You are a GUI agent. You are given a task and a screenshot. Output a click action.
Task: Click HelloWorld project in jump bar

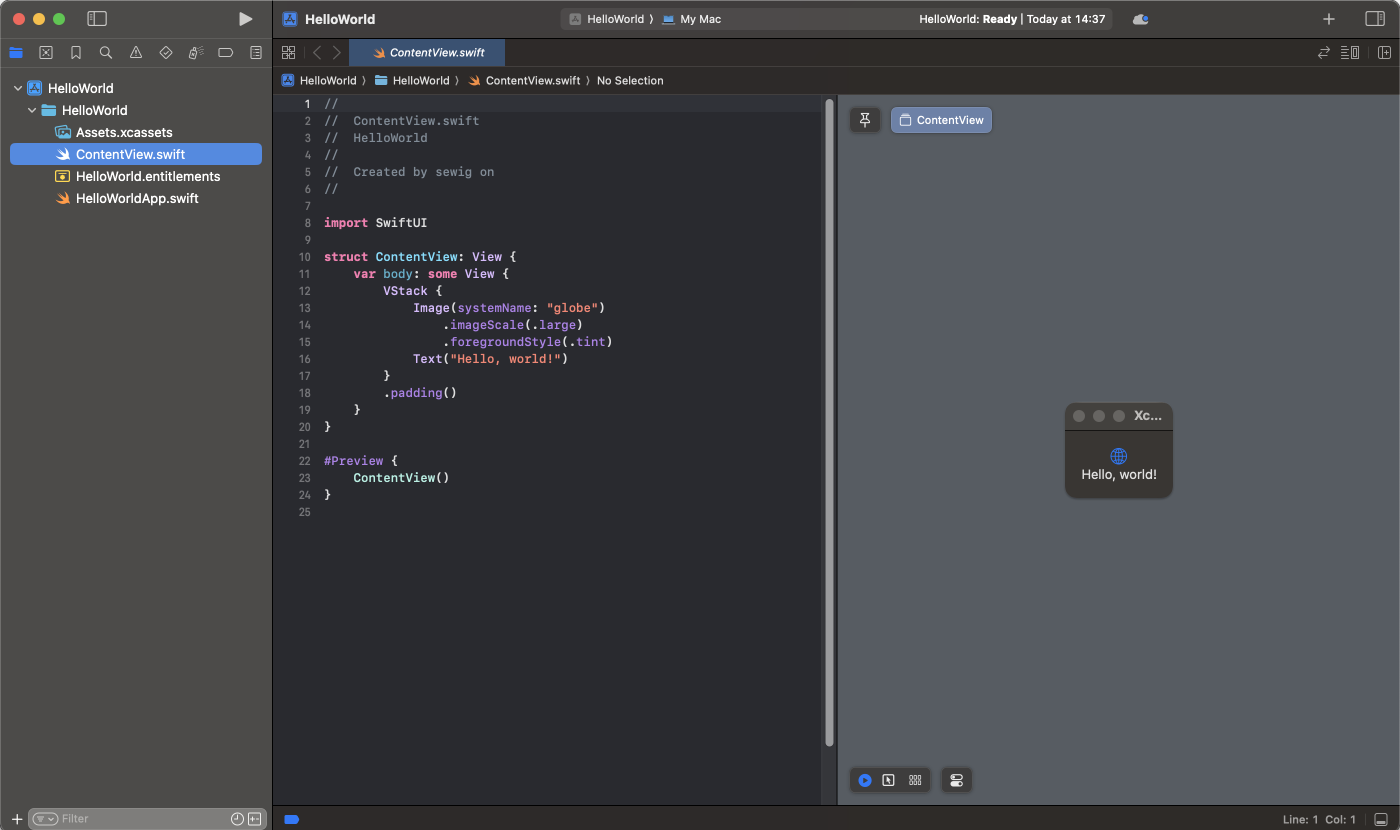[319, 80]
